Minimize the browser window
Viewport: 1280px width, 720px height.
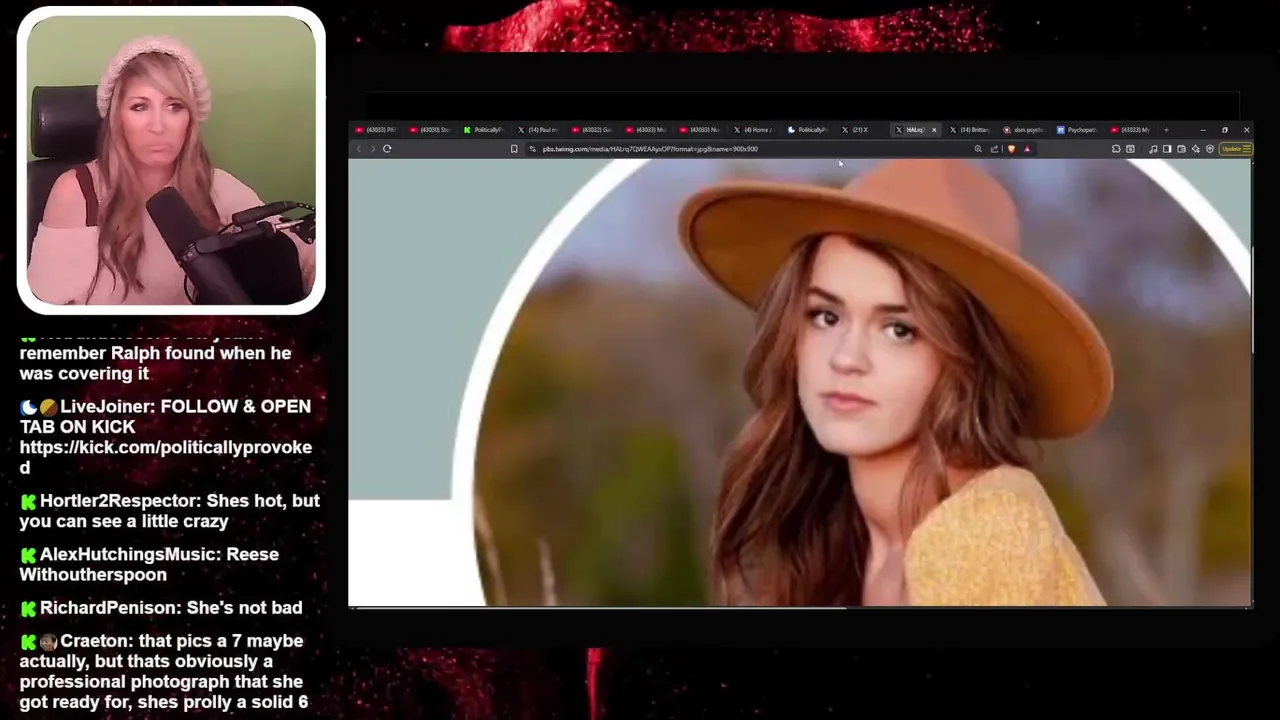(x=1203, y=130)
